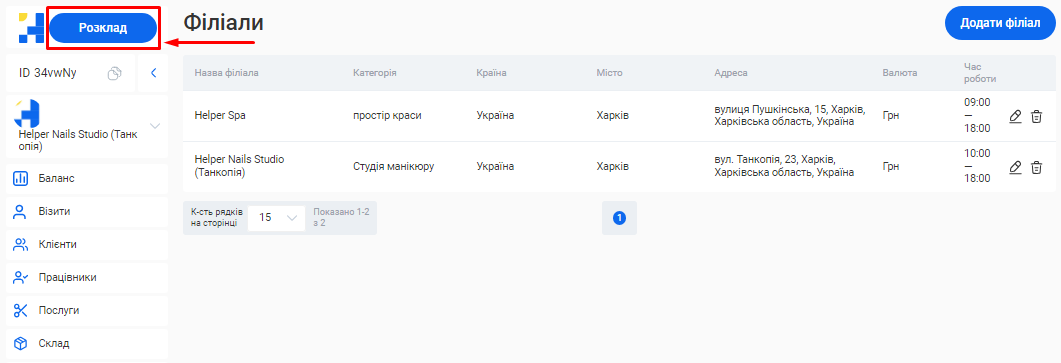Click the Країна column header
The width and height of the screenshot is (1061, 363).
(x=491, y=72)
